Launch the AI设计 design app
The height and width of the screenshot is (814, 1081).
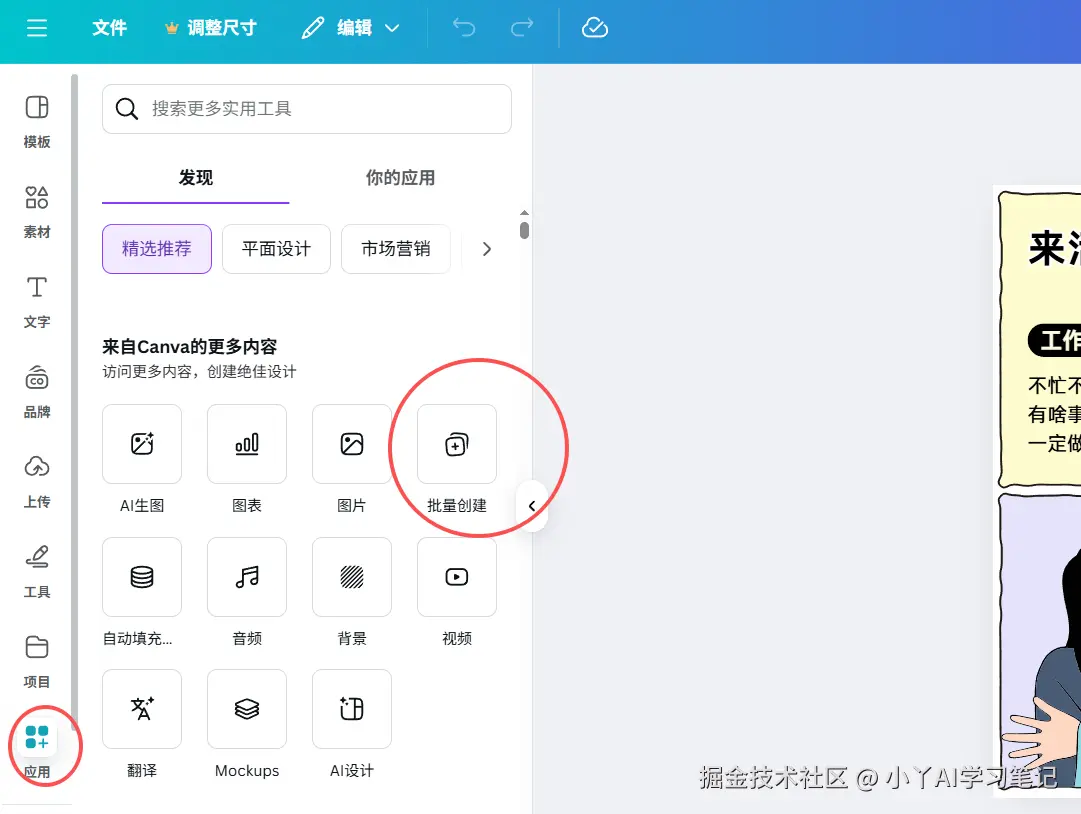[351, 710]
